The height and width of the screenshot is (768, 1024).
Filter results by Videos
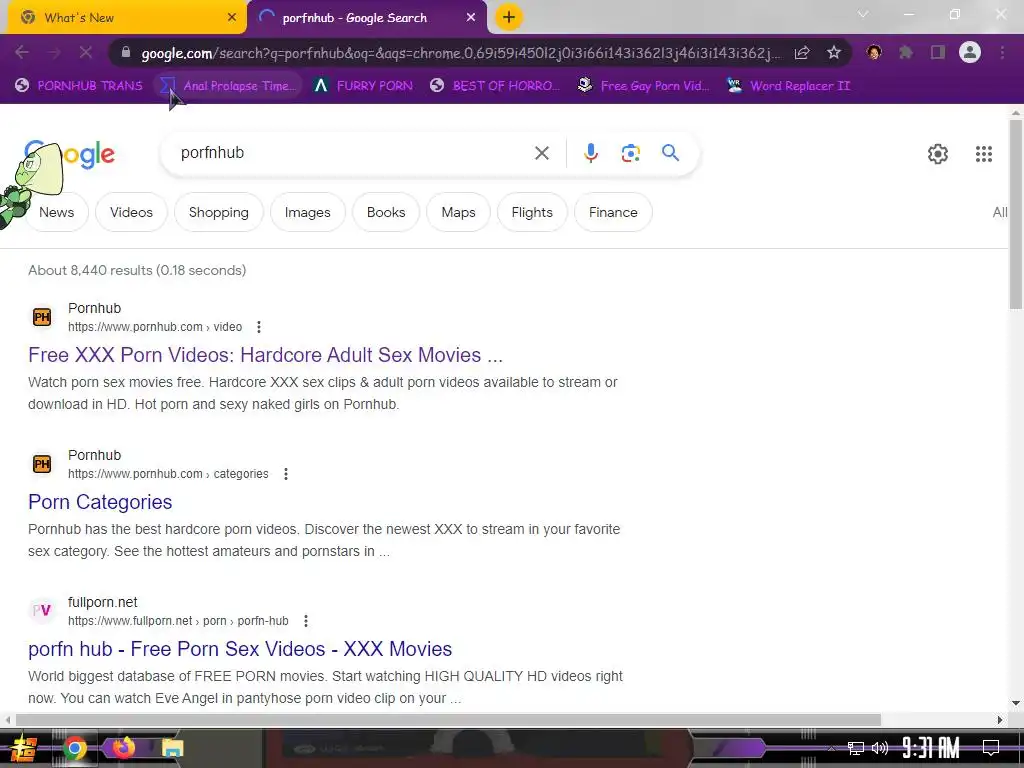point(131,212)
